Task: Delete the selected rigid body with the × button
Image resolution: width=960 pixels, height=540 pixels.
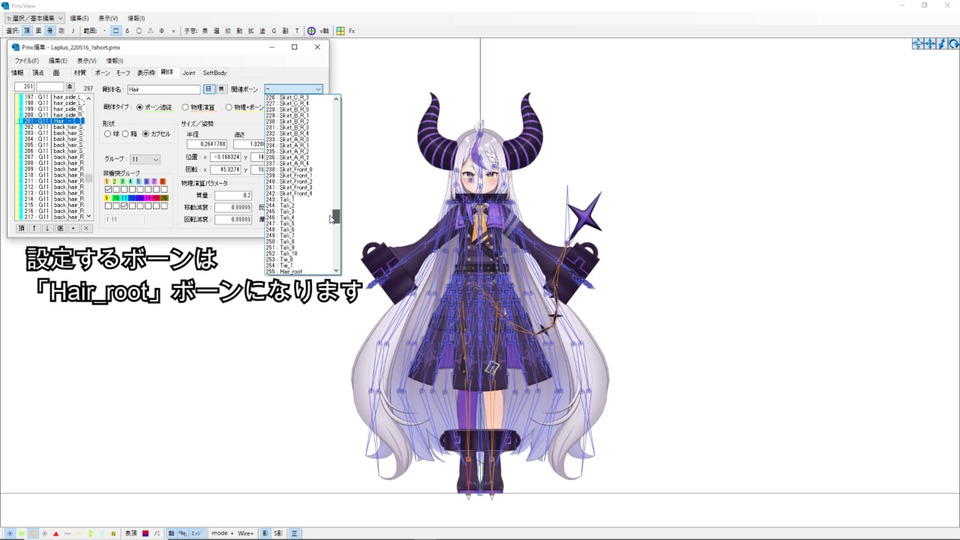Action: (86, 228)
